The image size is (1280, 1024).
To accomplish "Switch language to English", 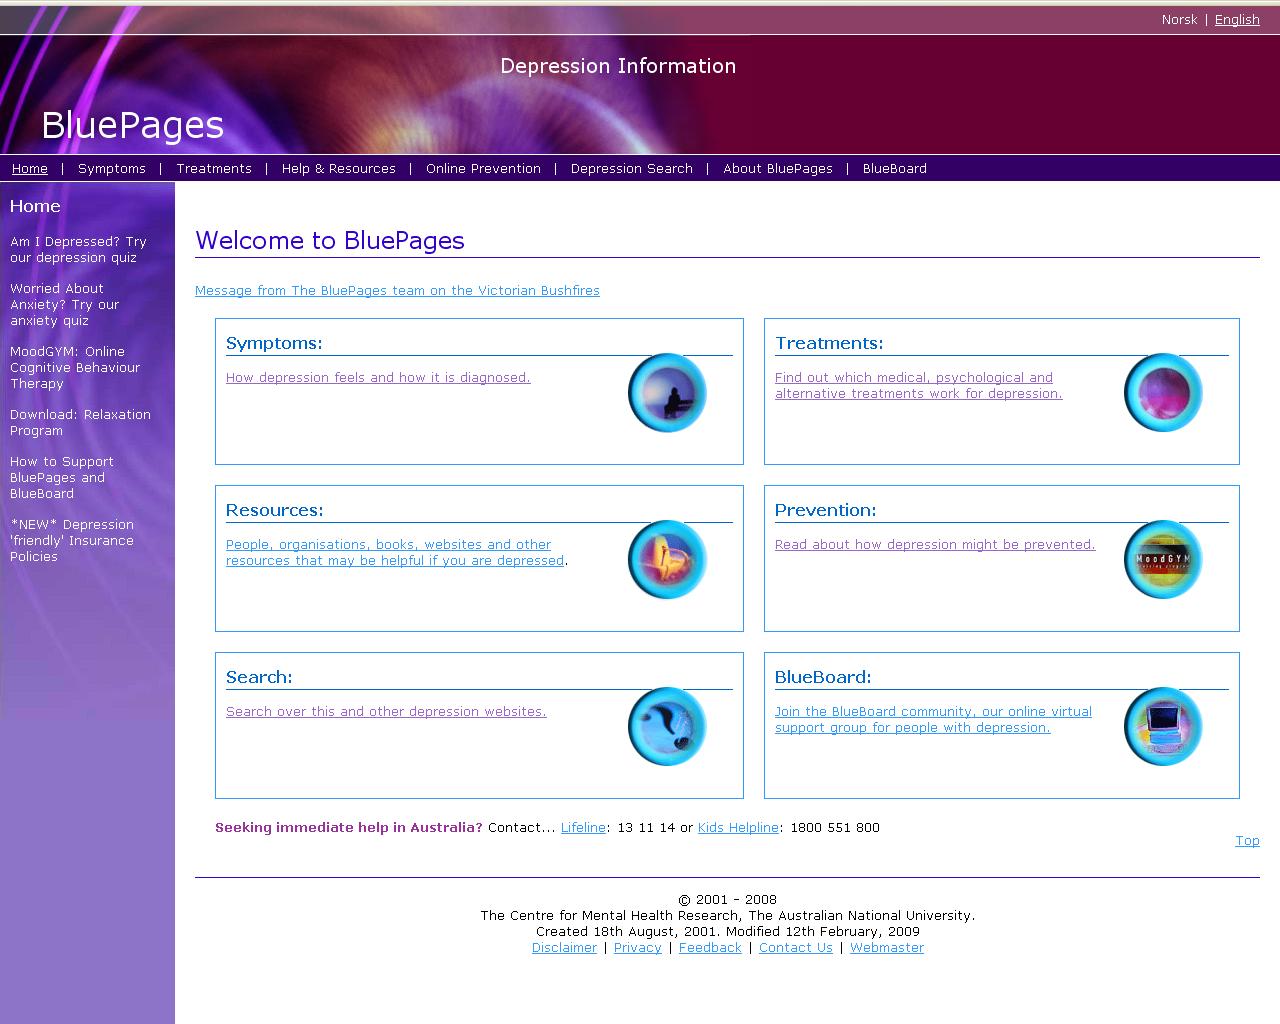I will point(1237,20).
